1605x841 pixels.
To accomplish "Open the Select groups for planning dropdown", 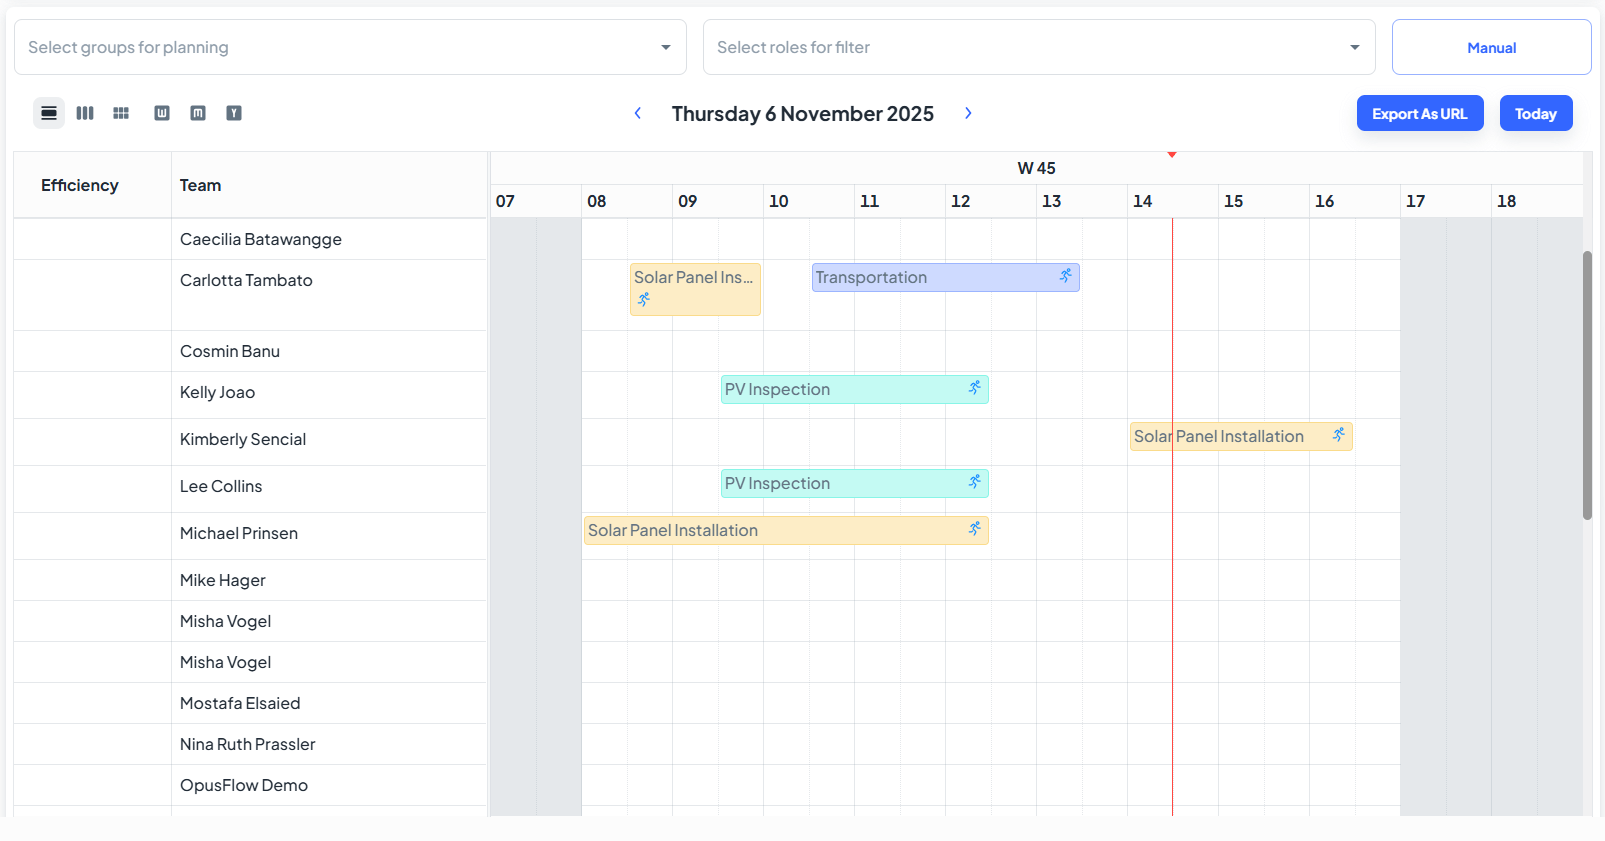I will click(x=350, y=47).
